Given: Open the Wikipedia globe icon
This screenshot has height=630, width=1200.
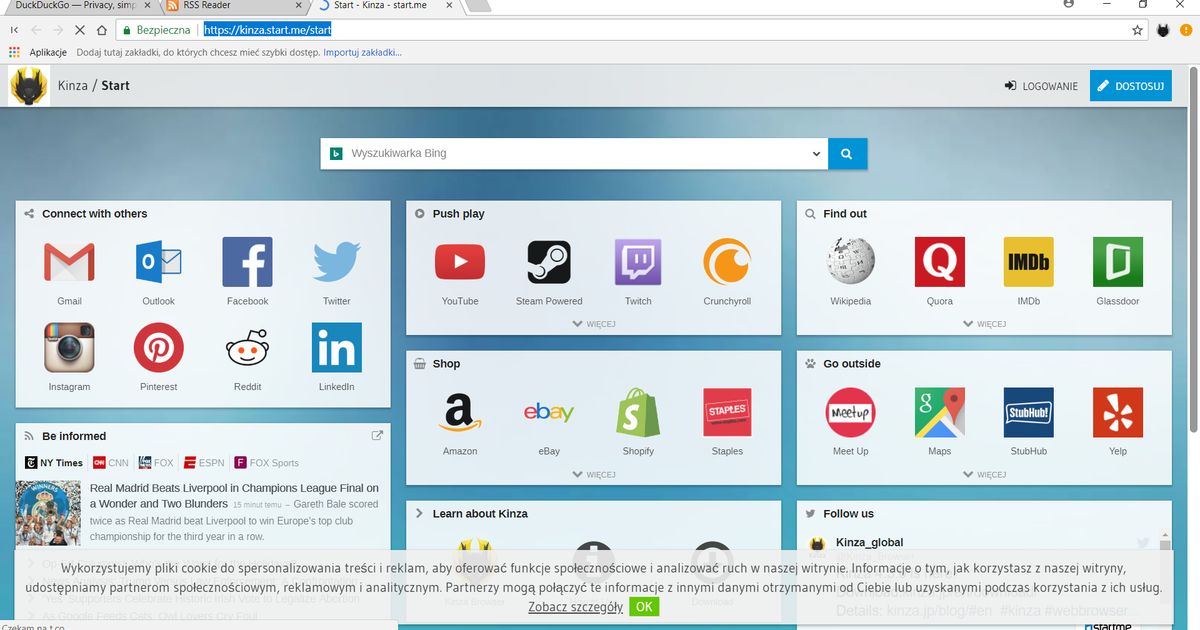Looking at the screenshot, I should [851, 262].
